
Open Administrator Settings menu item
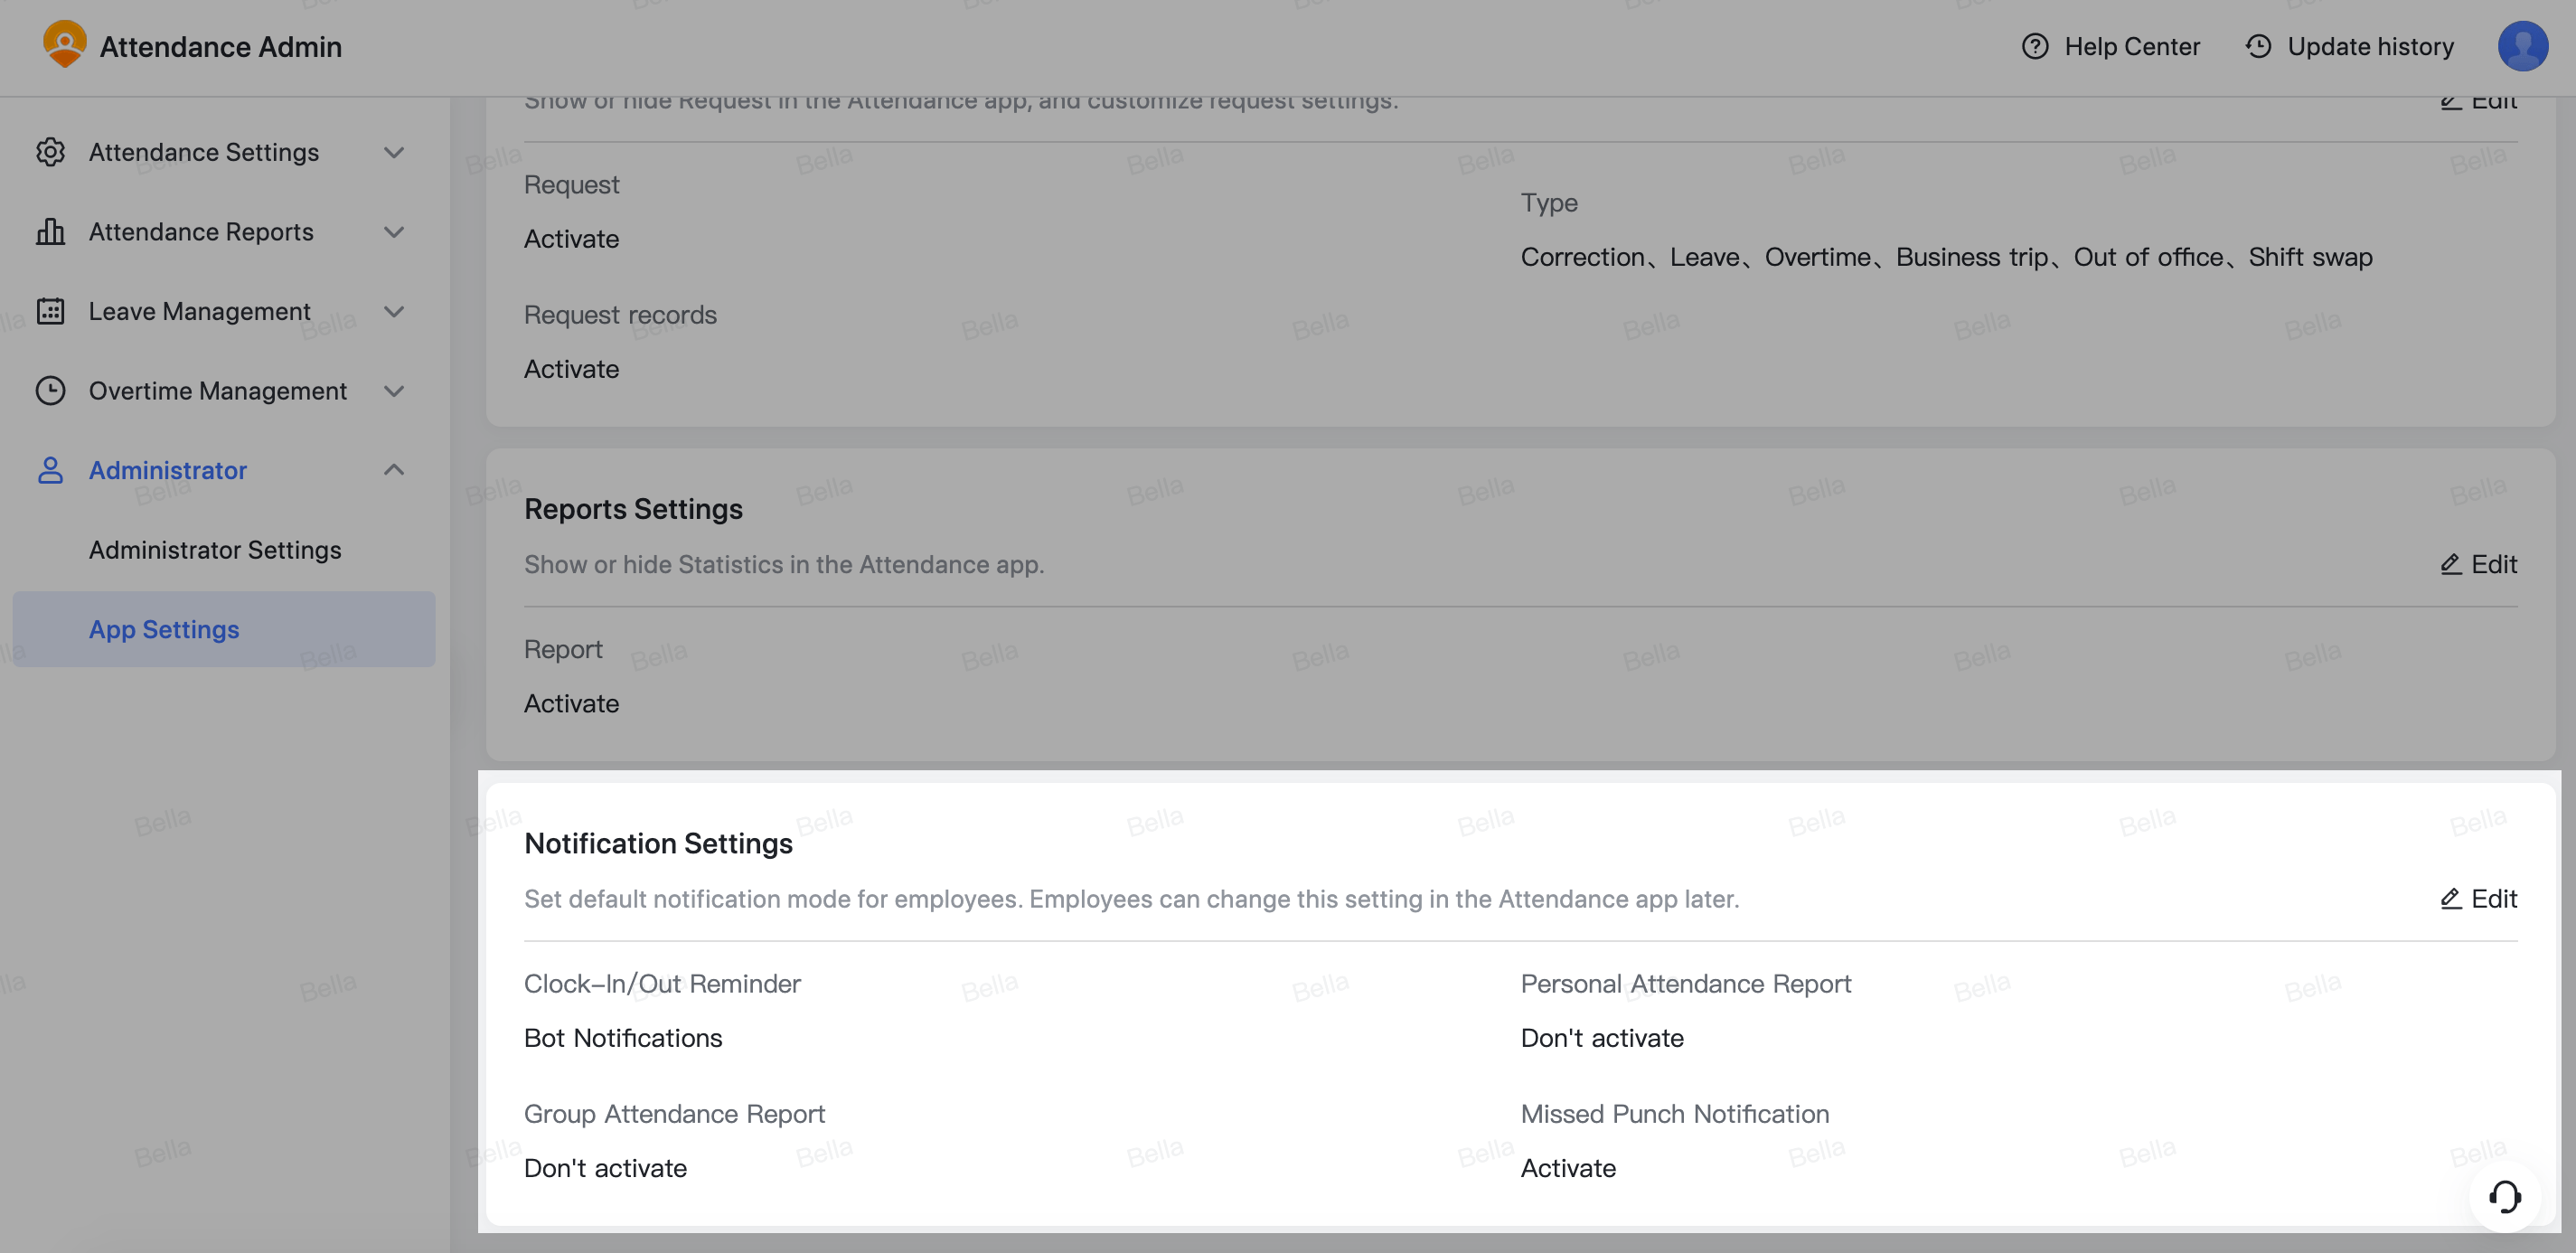[x=215, y=550]
